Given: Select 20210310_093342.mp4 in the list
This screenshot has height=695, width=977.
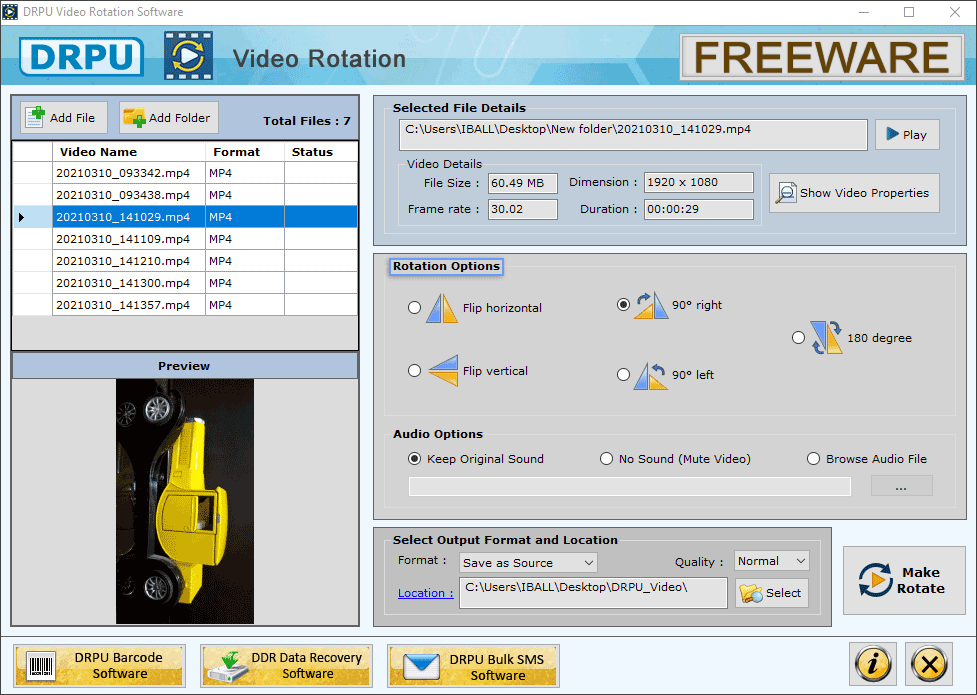Looking at the screenshot, I should (185, 173).
